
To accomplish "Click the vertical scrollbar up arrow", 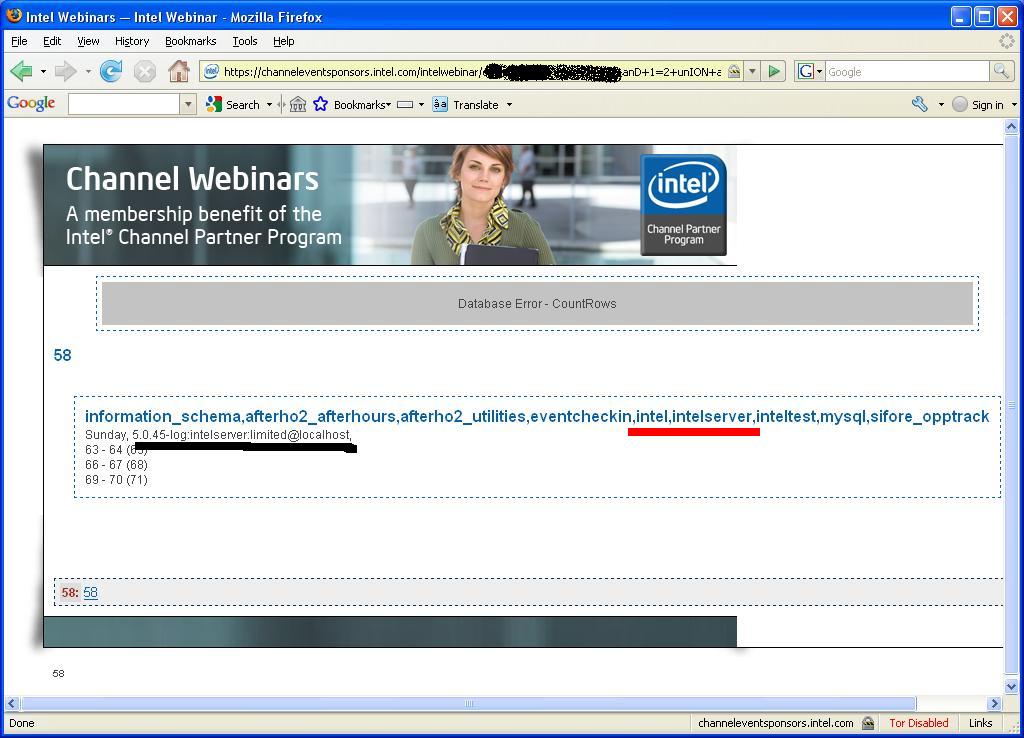I will (x=1011, y=127).
